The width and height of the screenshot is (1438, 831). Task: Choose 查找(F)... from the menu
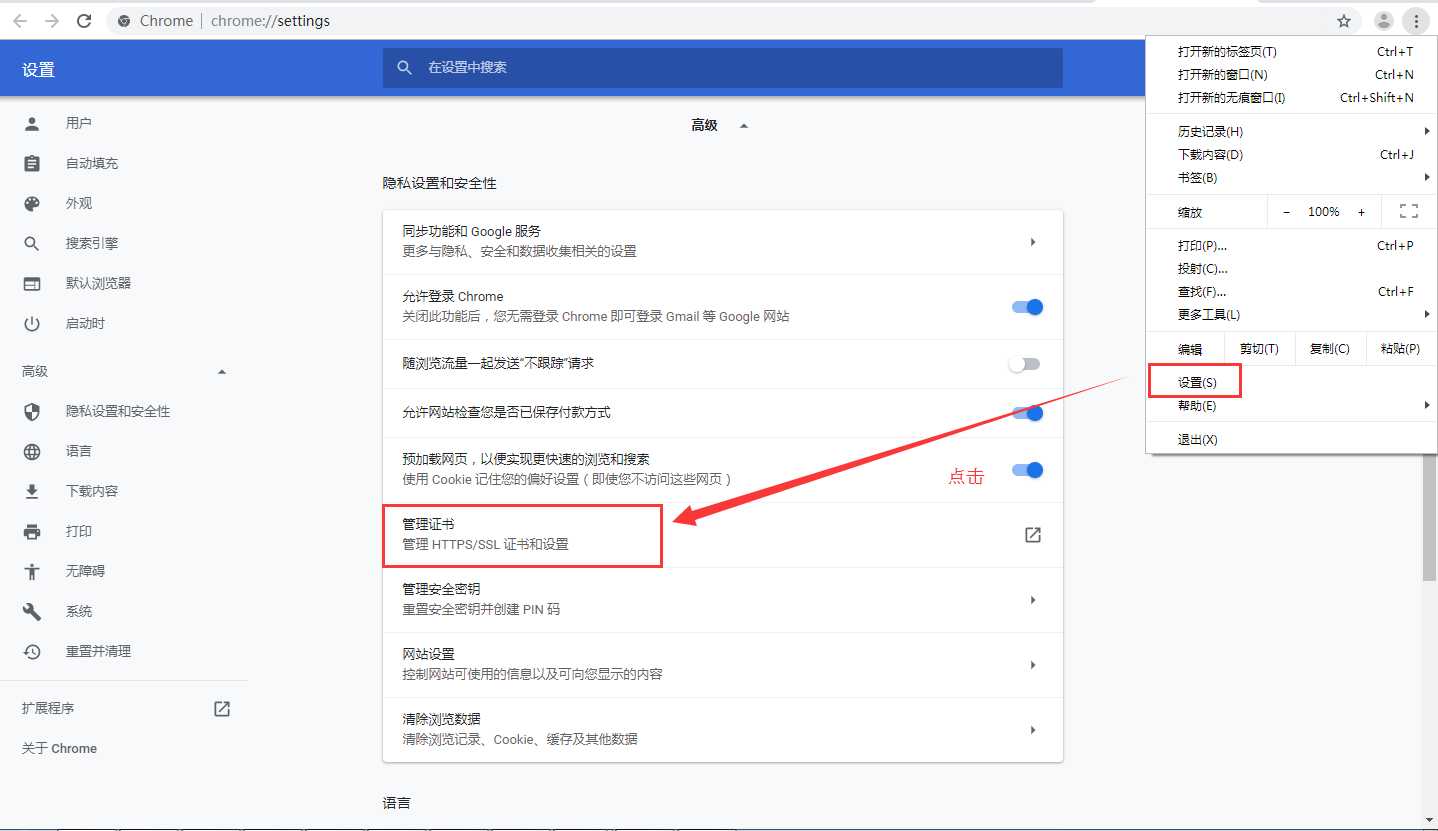click(x=1291, y=291)
